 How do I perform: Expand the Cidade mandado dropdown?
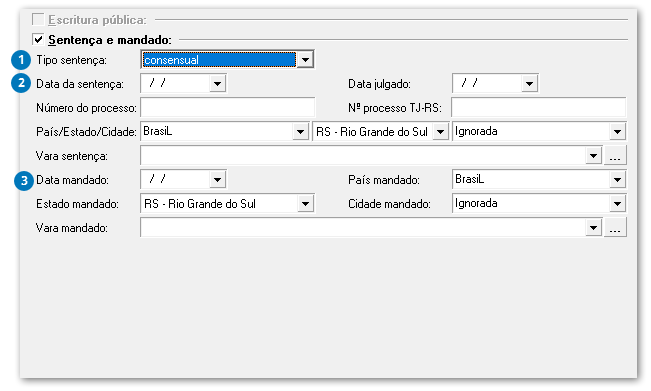[x=617, y=204]
